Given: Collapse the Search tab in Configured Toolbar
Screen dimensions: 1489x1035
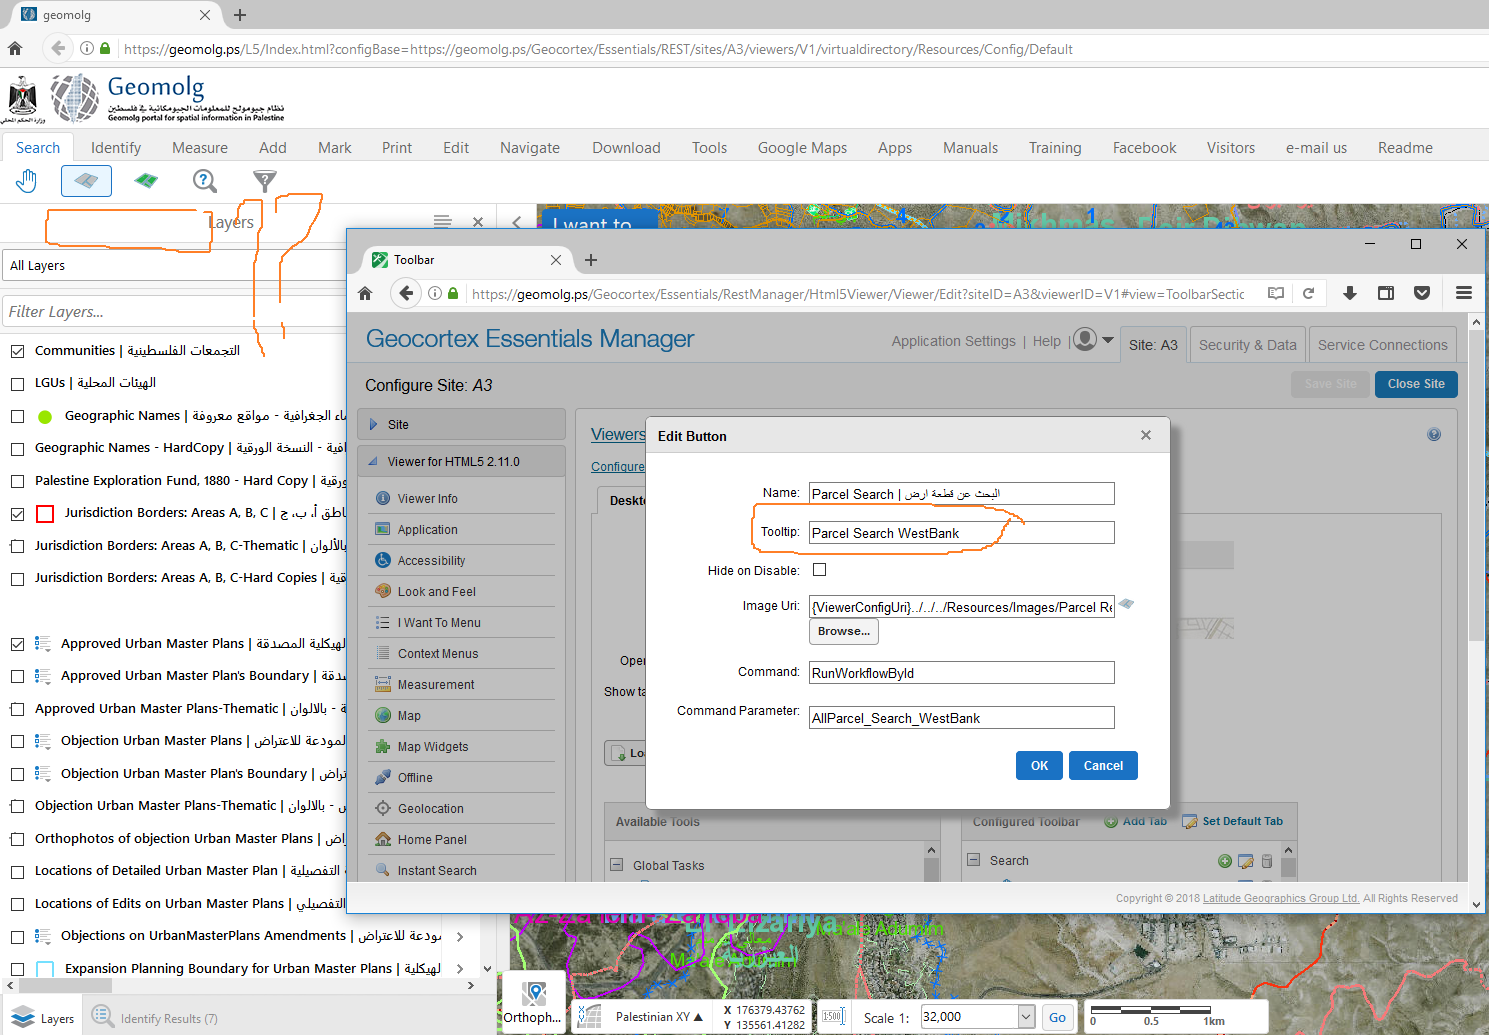Looking at the screenshot, I should (x=974, y=860).
